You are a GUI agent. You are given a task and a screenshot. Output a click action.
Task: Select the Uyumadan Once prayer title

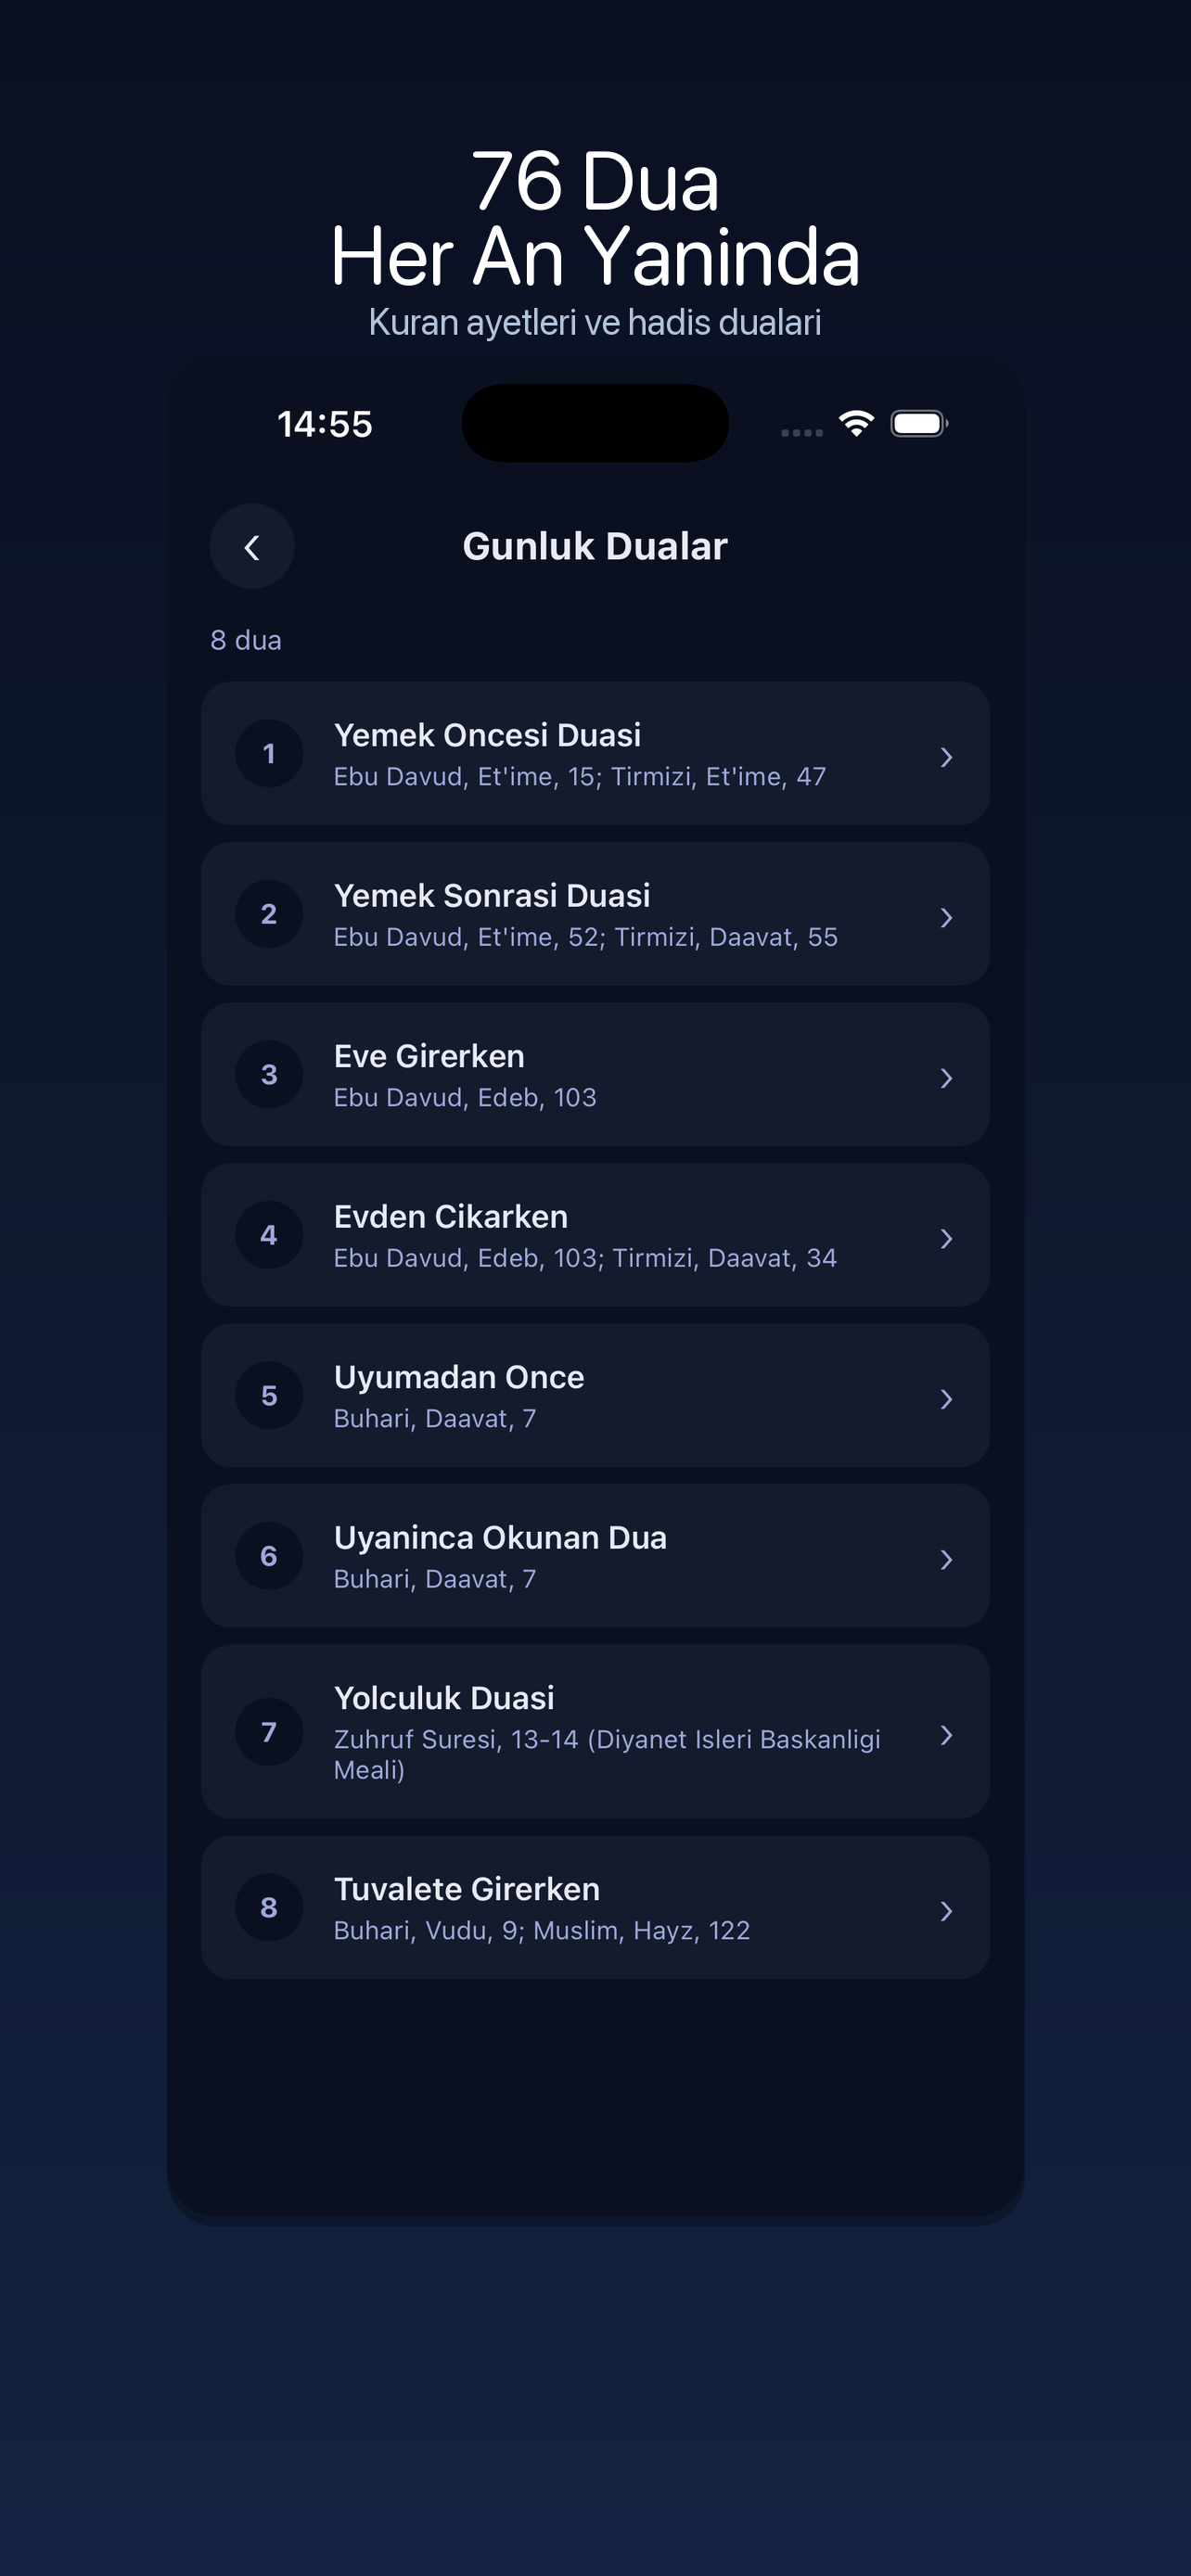459,1377
